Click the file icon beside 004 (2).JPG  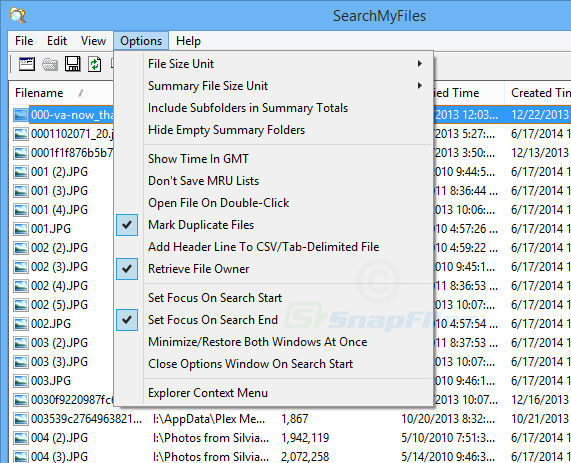pos(21,438)
